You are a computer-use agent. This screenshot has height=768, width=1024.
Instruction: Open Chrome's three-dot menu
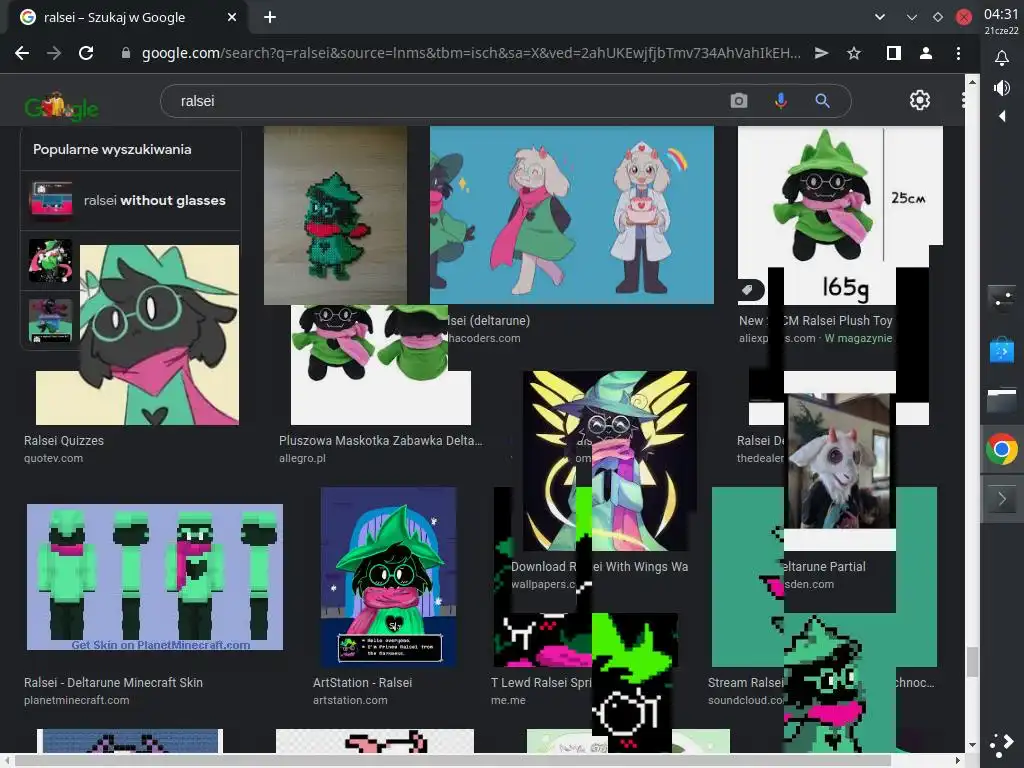958,54
